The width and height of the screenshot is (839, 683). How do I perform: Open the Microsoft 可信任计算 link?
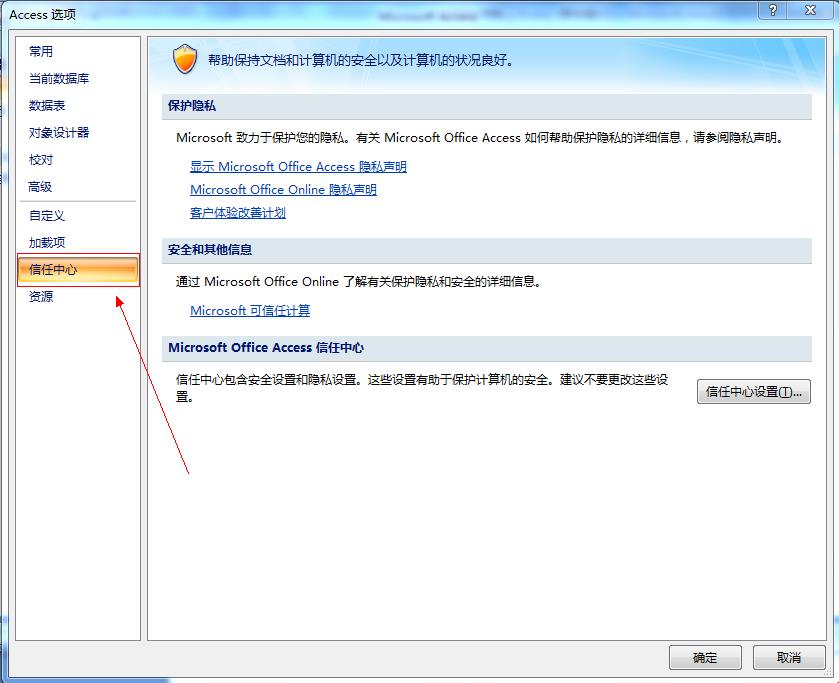point(250,310)
